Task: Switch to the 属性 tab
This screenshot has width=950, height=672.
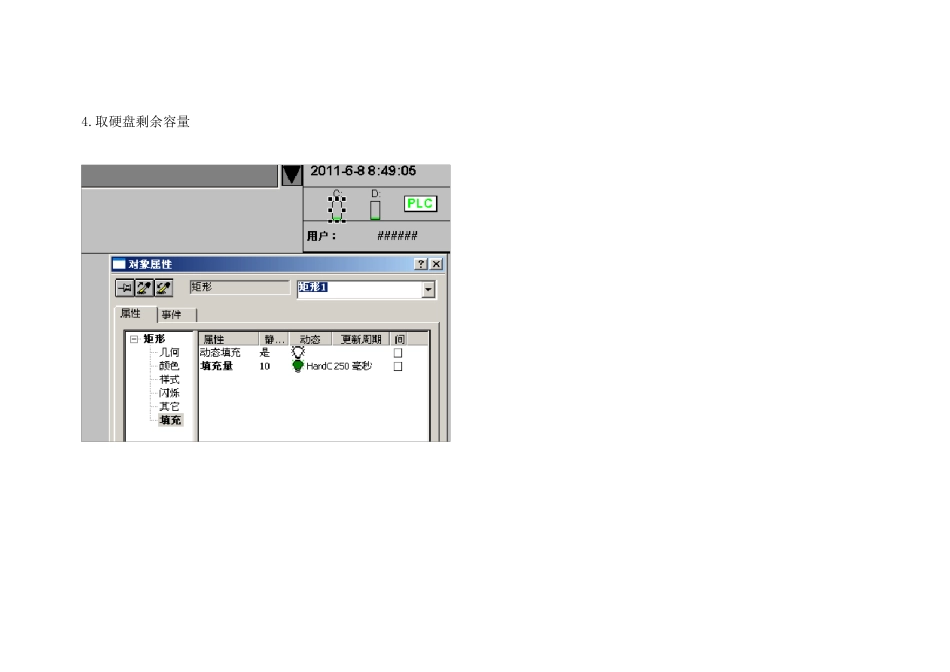Action: click(x=130, y=313)
